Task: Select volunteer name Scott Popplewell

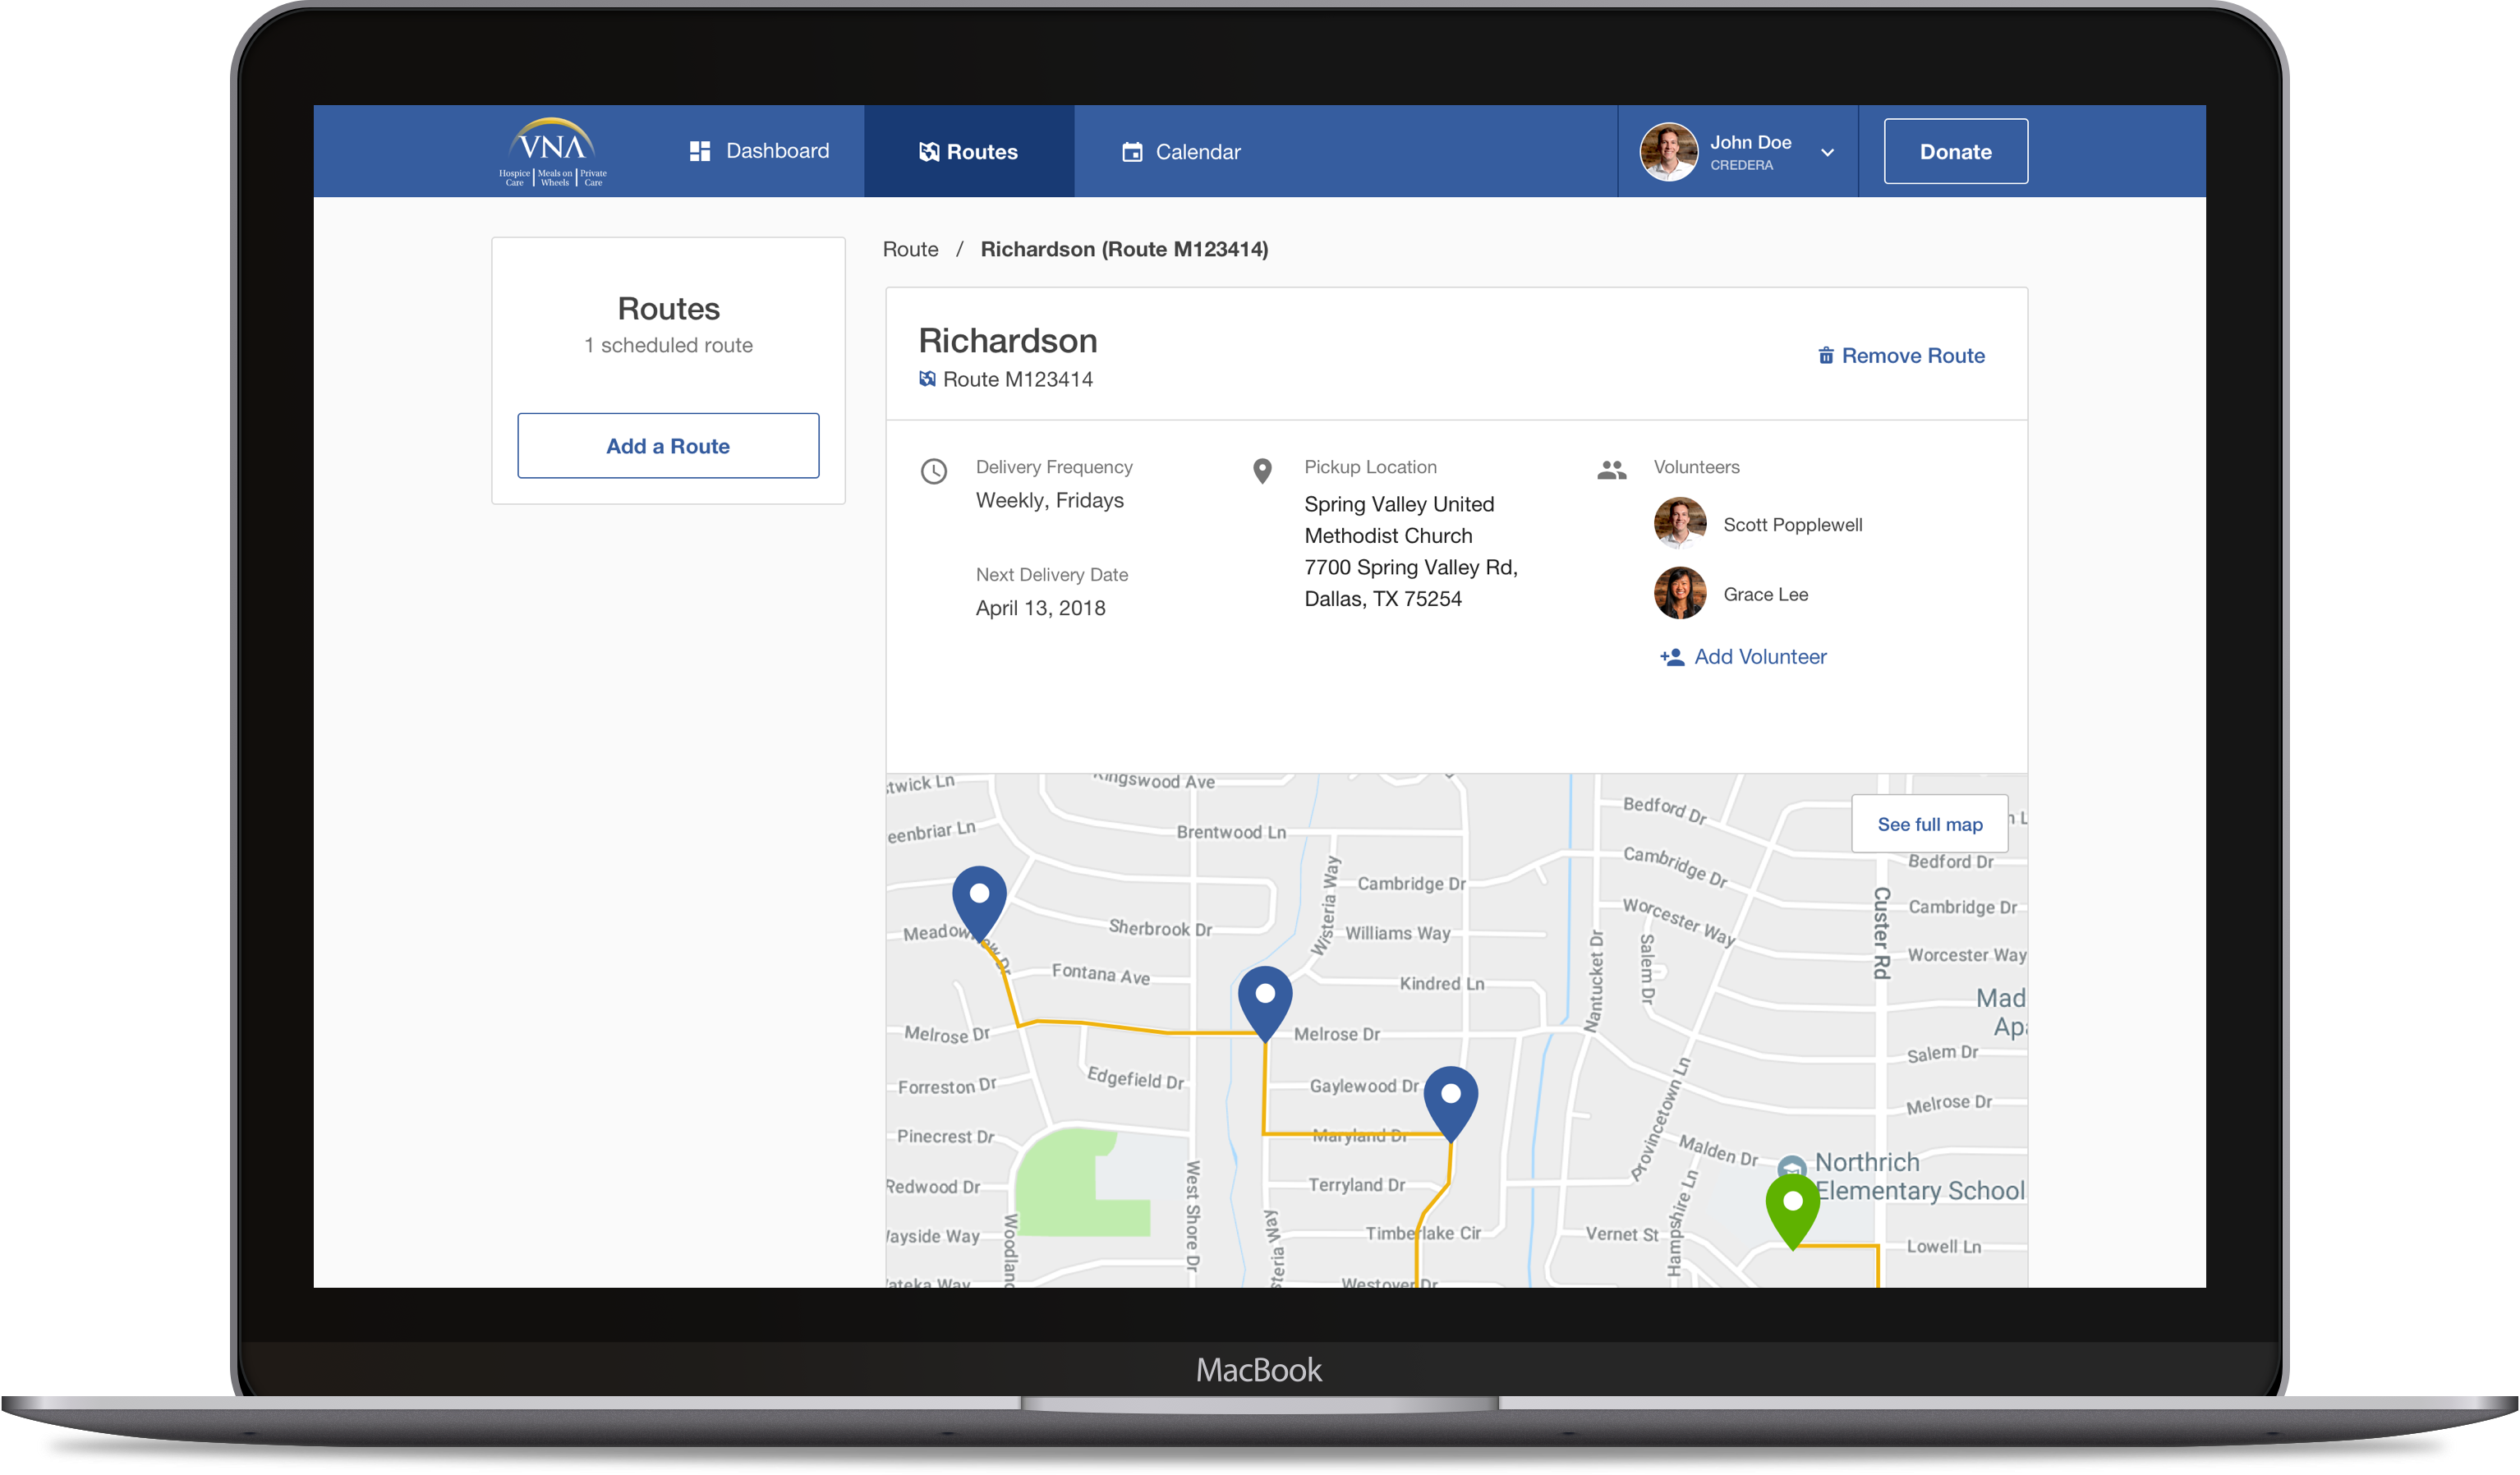Action: (x=1792, y=524)
